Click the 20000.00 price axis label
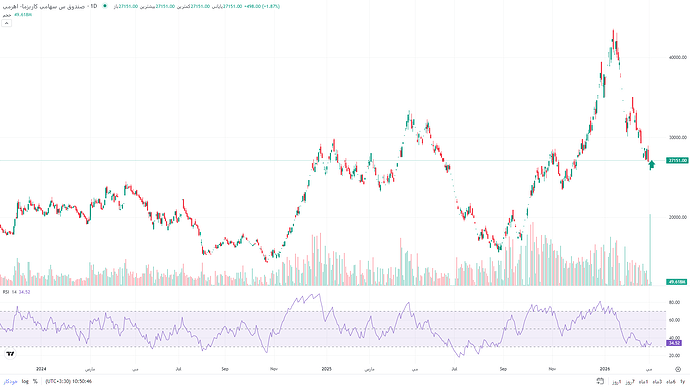 coord(679,217)
